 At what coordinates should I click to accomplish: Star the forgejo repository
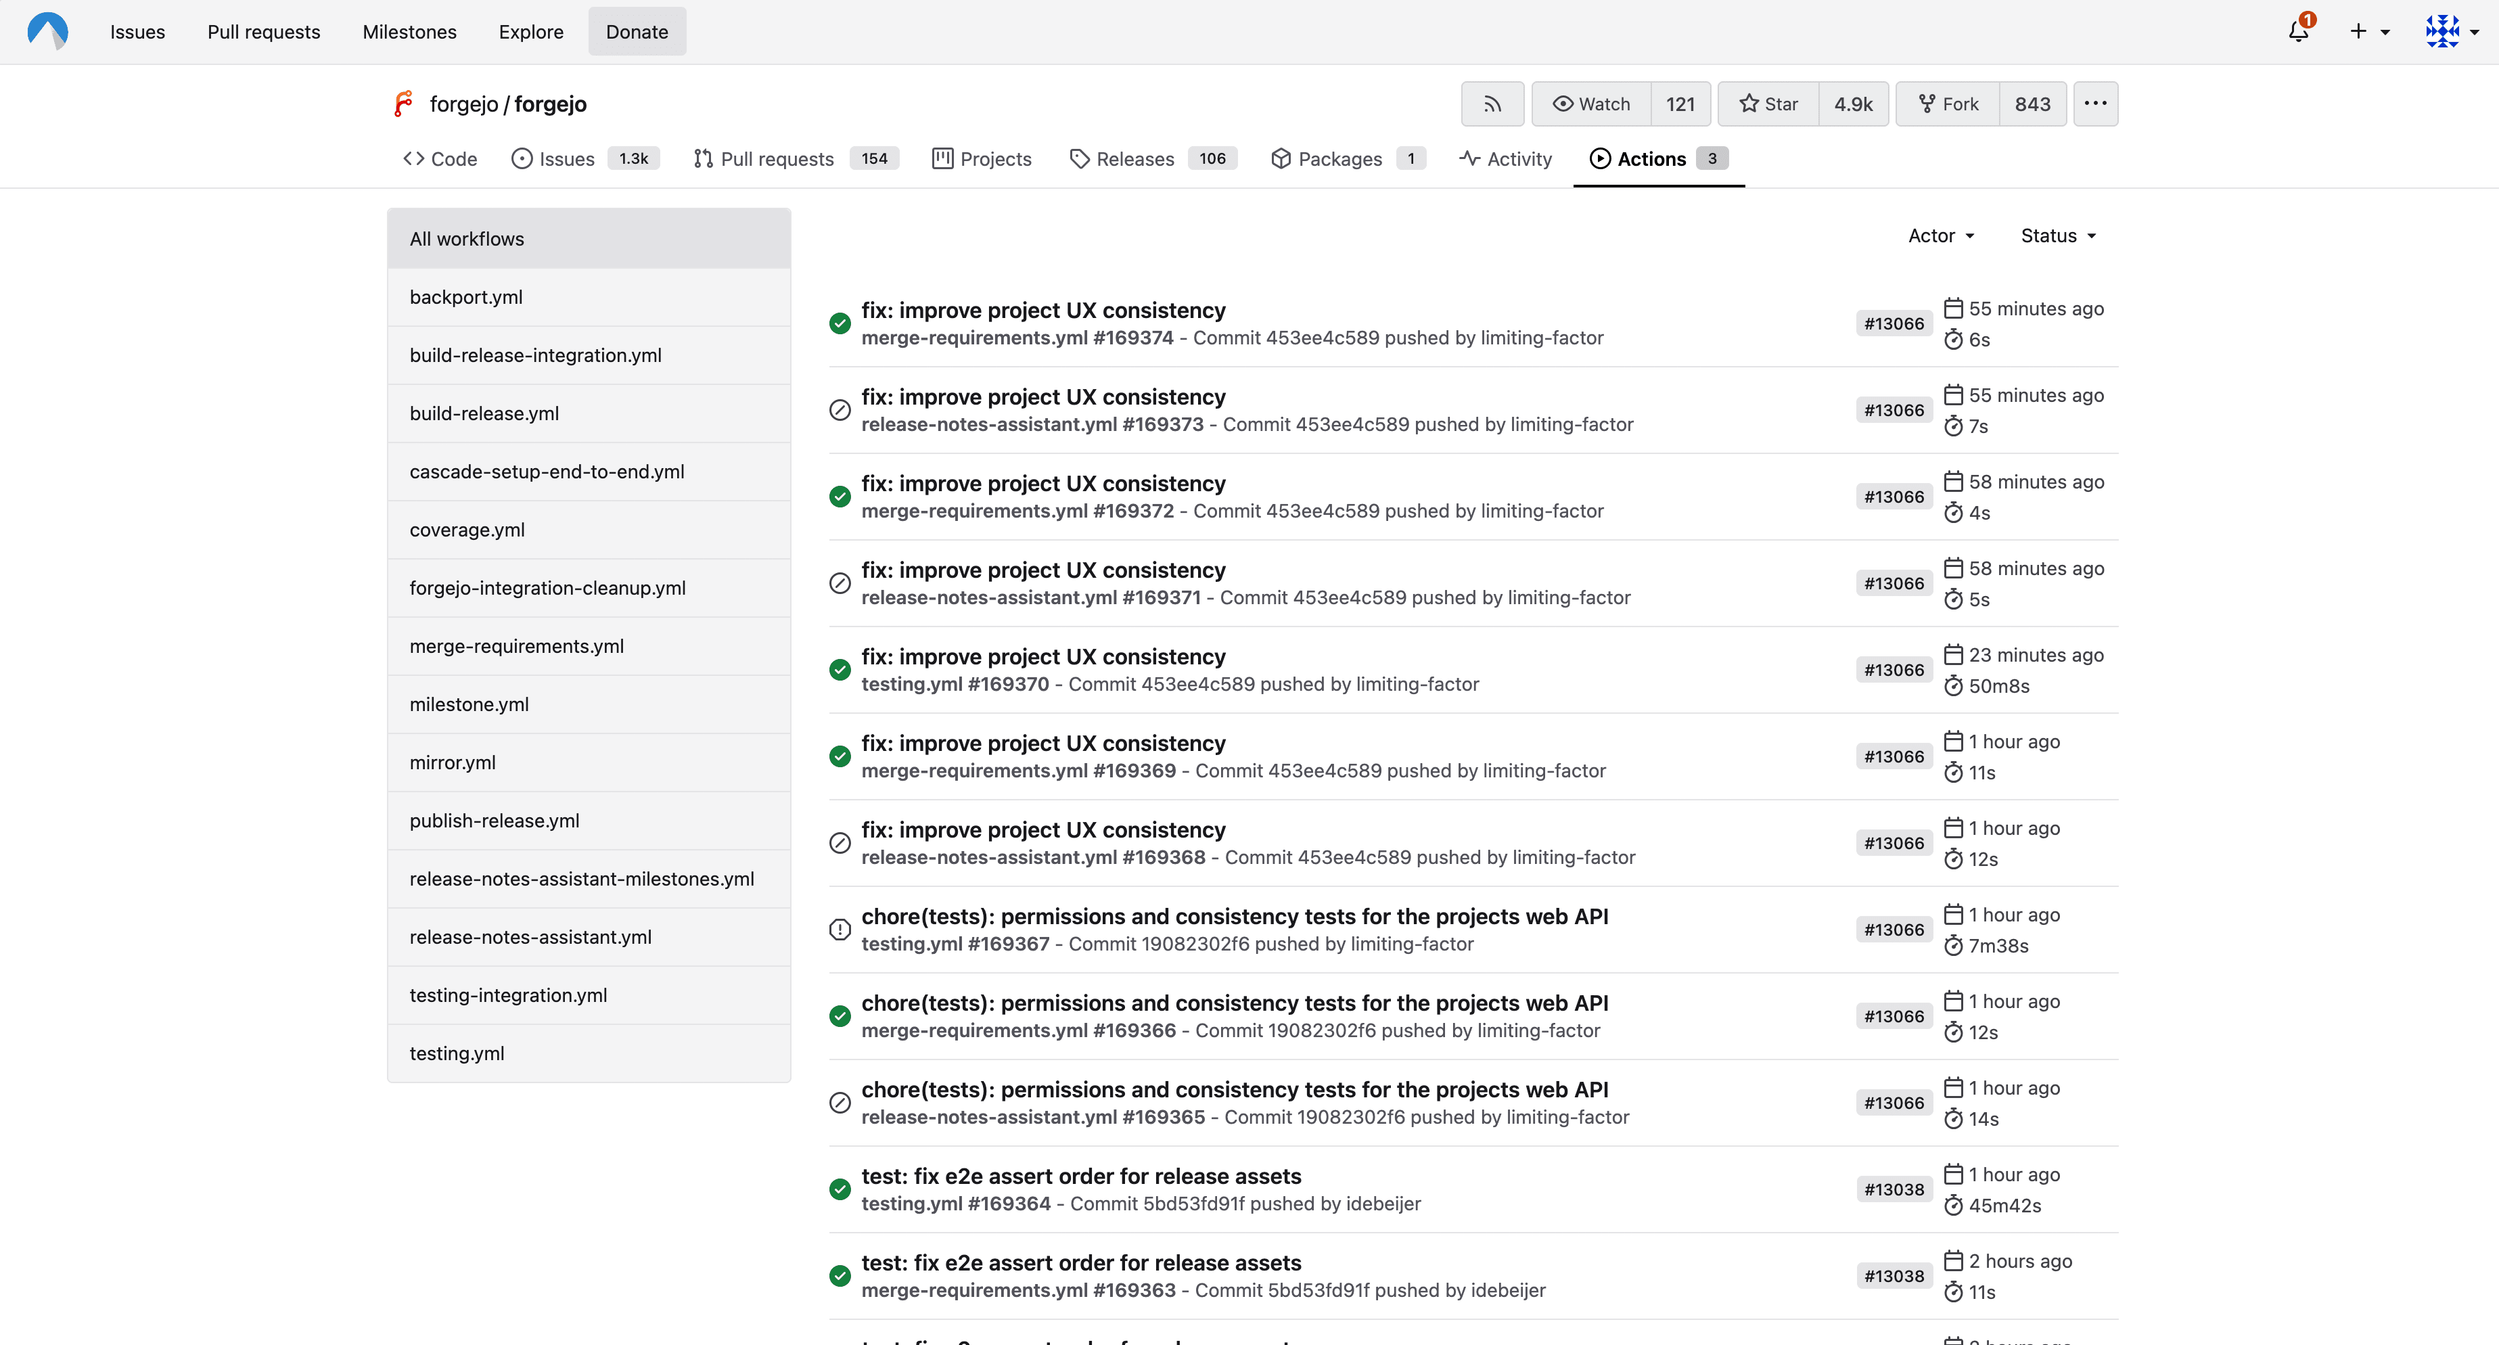coord(1768,104)
